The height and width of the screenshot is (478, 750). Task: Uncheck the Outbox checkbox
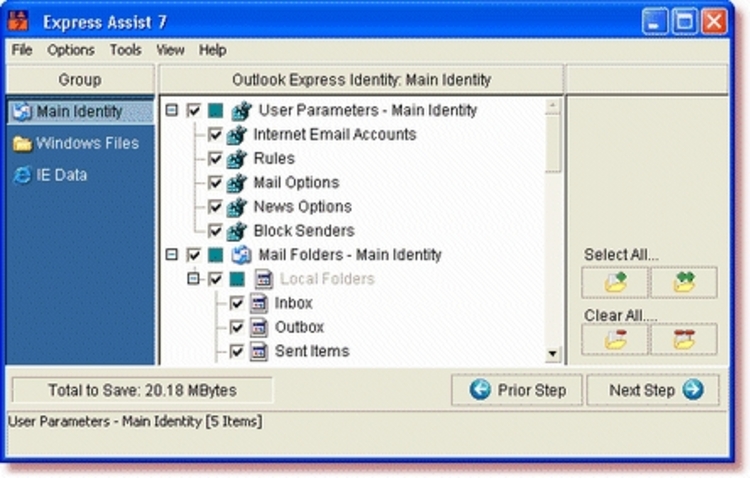point(237,327)
